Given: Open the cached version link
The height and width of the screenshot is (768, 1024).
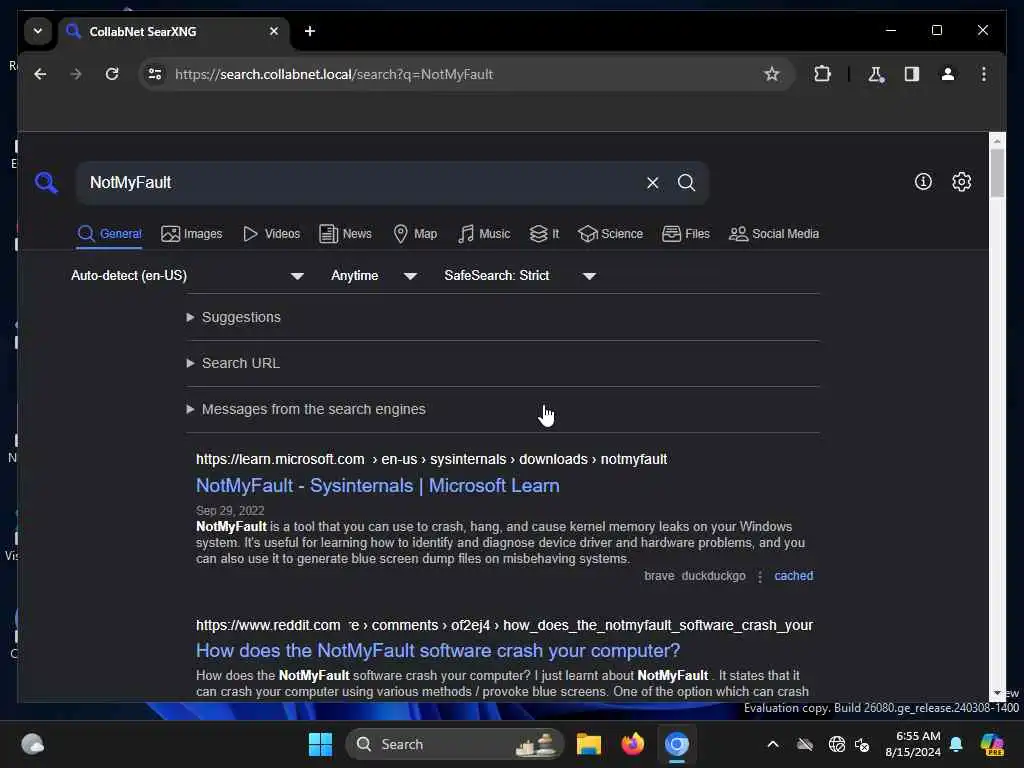Looking at the screenshot, I should pos(793,576).
